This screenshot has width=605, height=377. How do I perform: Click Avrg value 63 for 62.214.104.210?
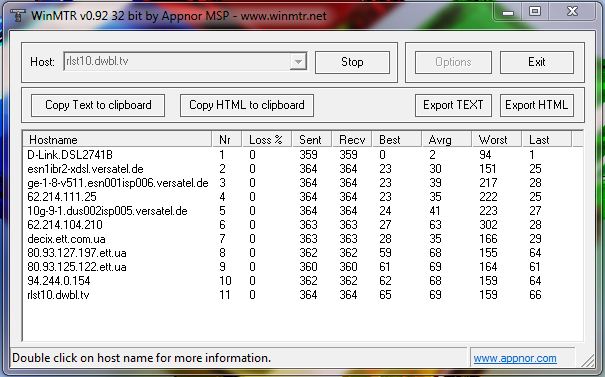435,225
